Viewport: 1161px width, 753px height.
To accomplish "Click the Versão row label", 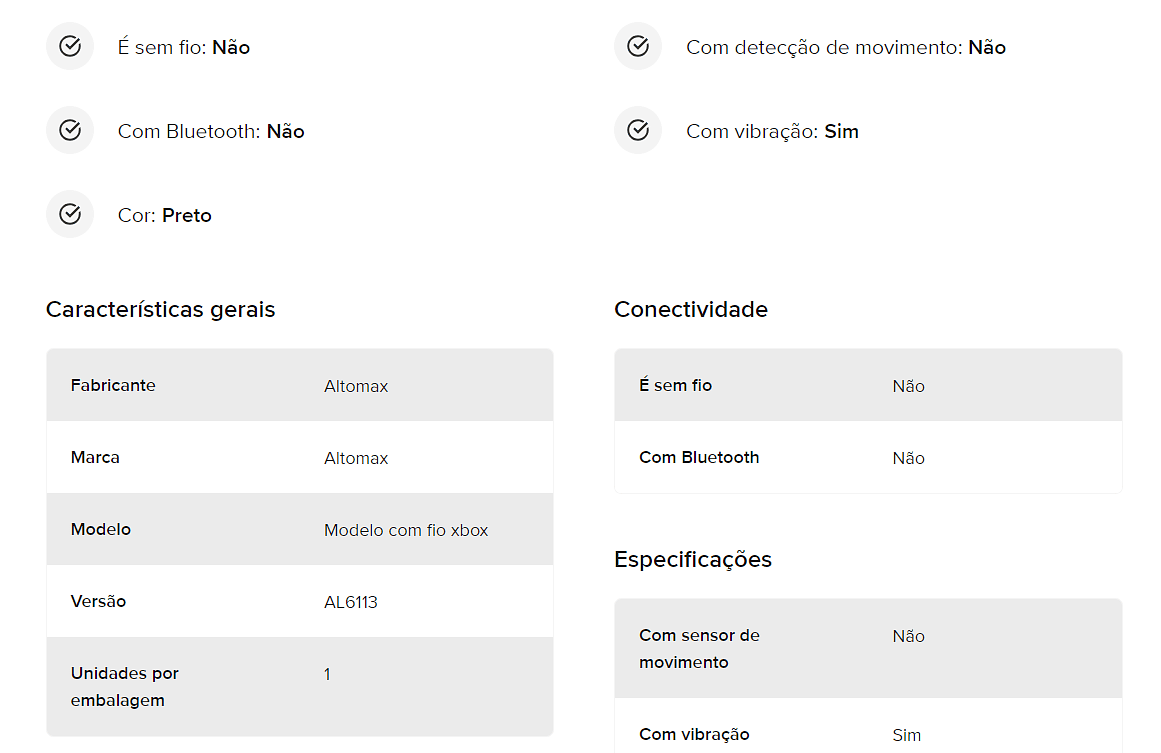I will tap(98, 601).
